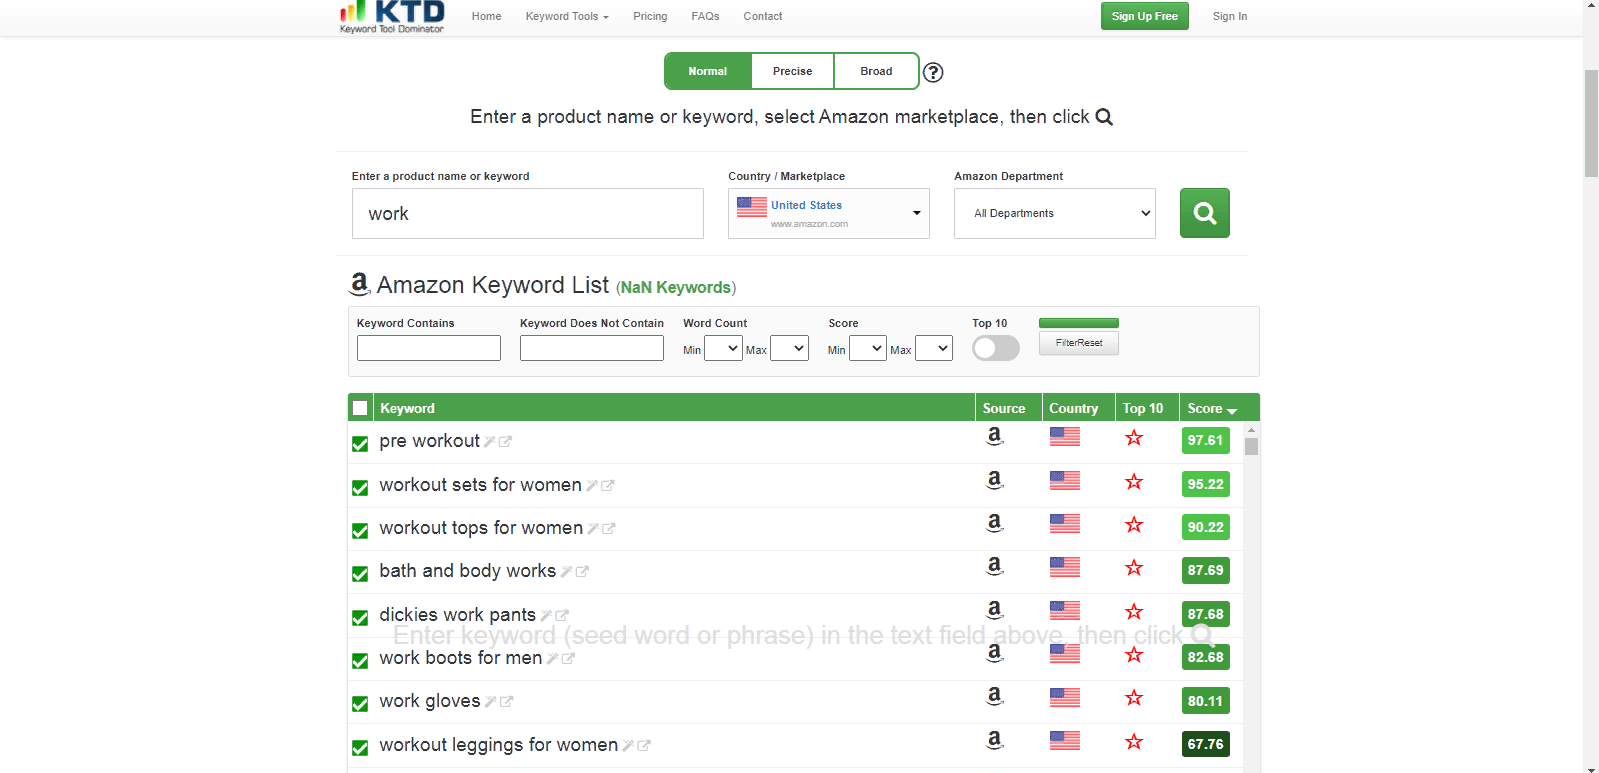1599x773 pixels.
Task: Click US flag in 'workout tops for women' row
Action: point(1065,523)
